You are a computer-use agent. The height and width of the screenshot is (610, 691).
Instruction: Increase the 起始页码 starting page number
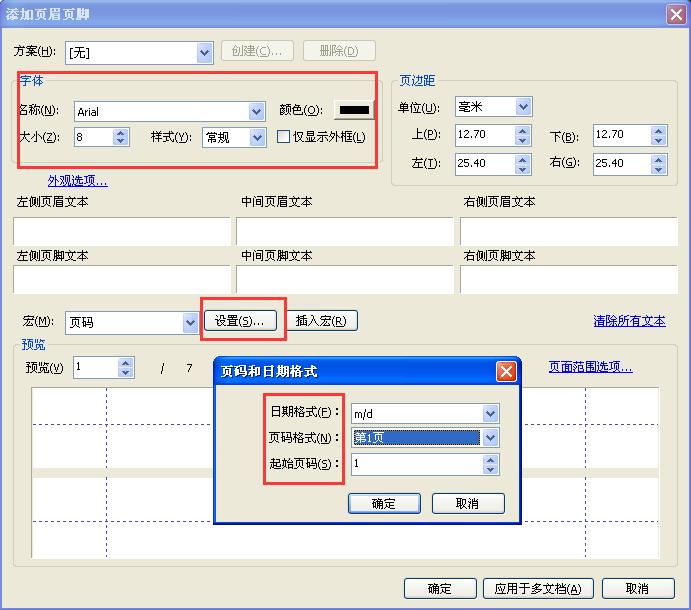(490, 460)
